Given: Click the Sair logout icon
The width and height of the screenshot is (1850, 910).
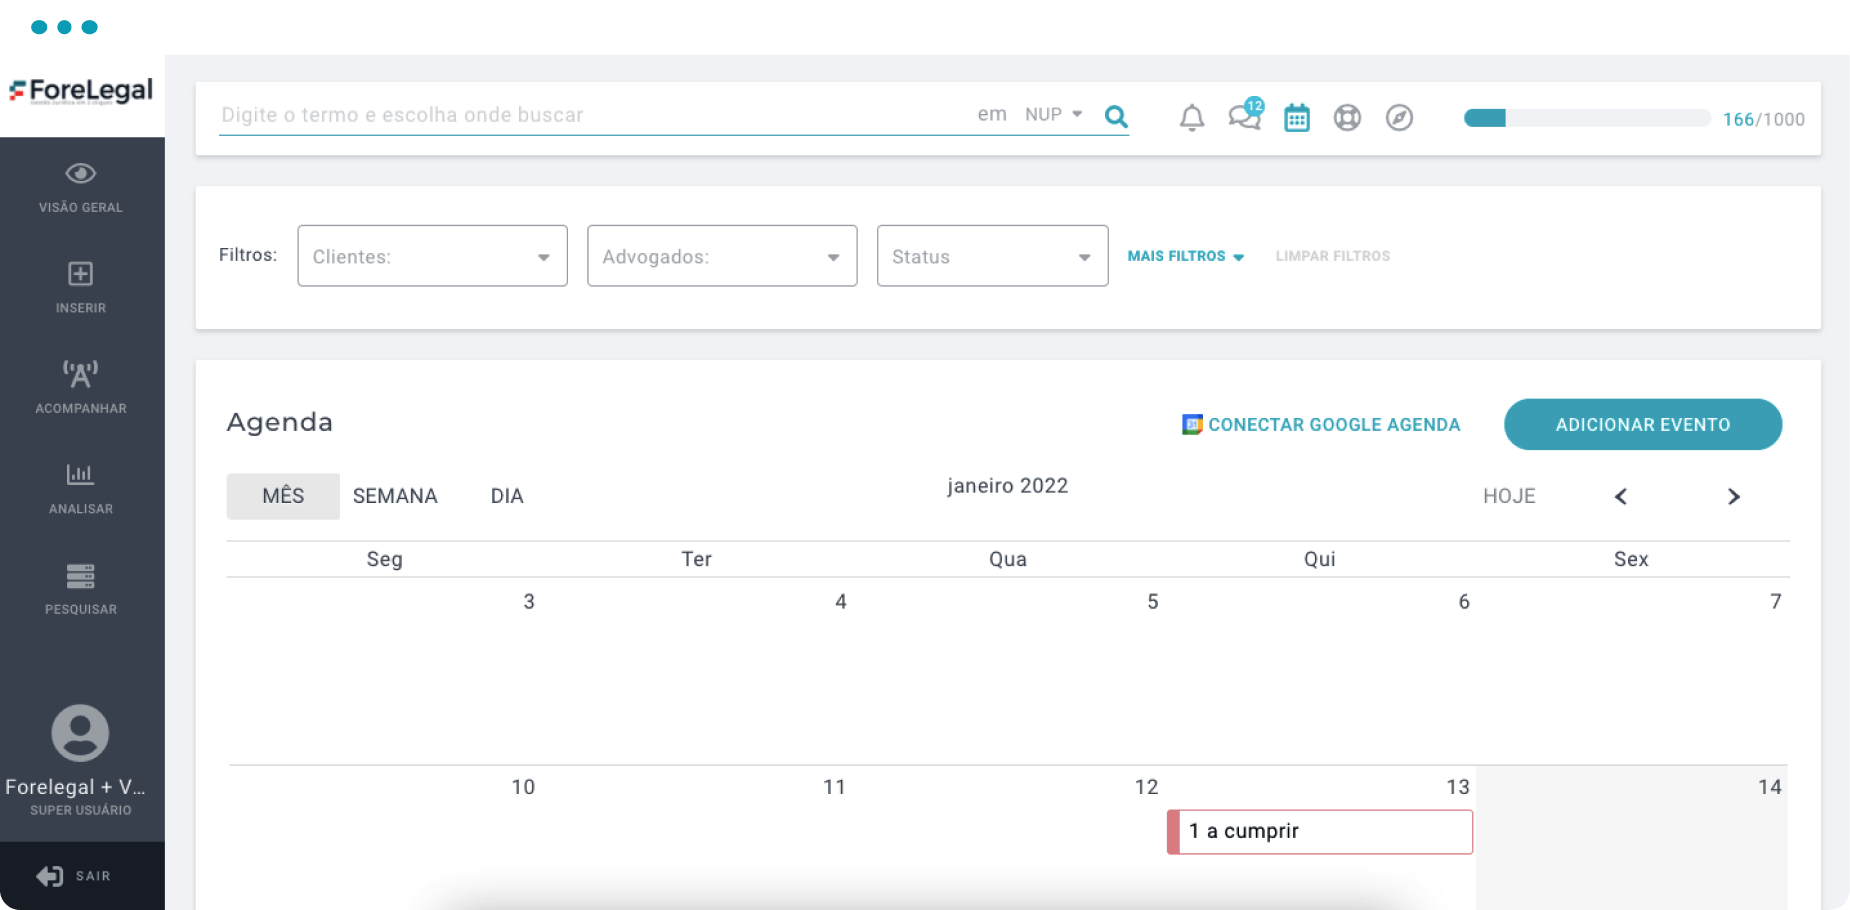Looking at the screenshot, I should pos(50,876).
